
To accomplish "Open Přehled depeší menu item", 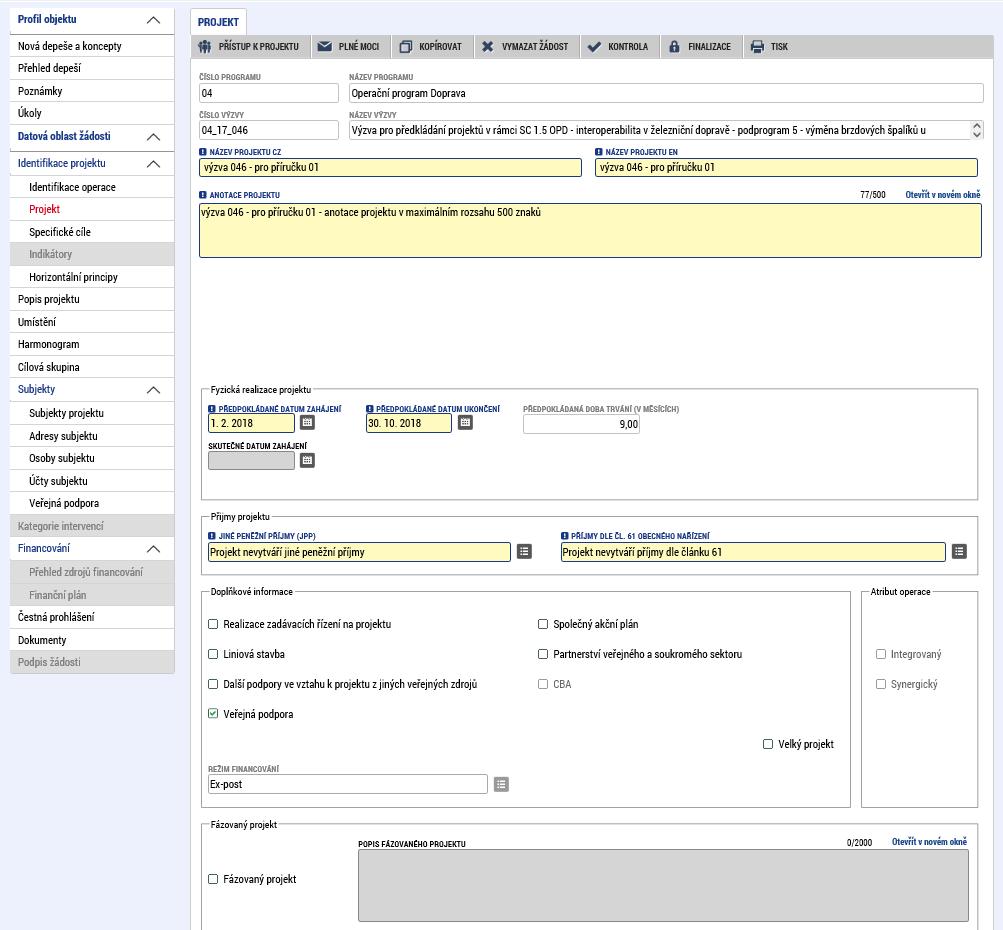I will point(92,68).
